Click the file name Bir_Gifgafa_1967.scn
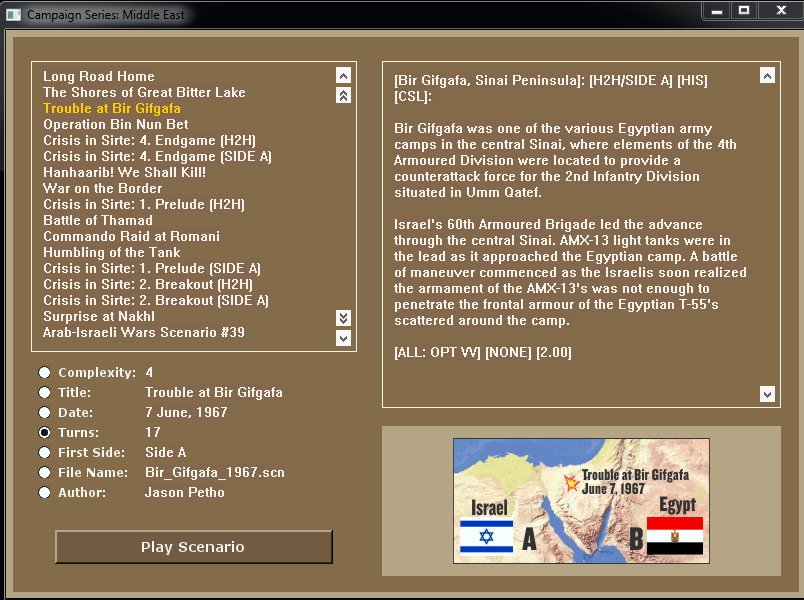This screenshot has height=600, width=804. coord(215,472)
